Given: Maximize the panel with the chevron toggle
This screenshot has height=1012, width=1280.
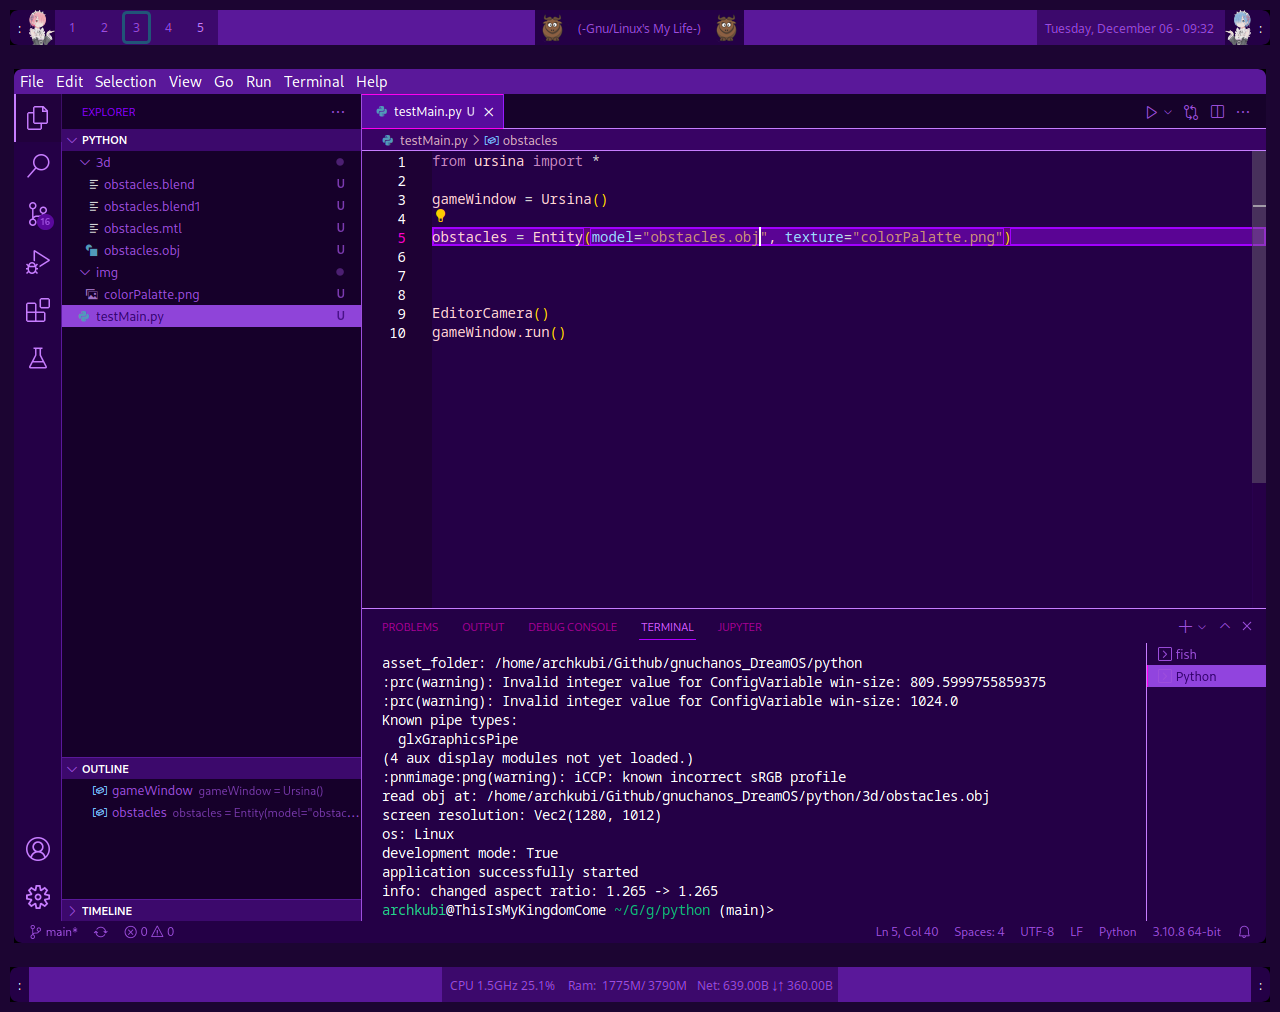Looking at the screenshot, I should pos(1224,626).
